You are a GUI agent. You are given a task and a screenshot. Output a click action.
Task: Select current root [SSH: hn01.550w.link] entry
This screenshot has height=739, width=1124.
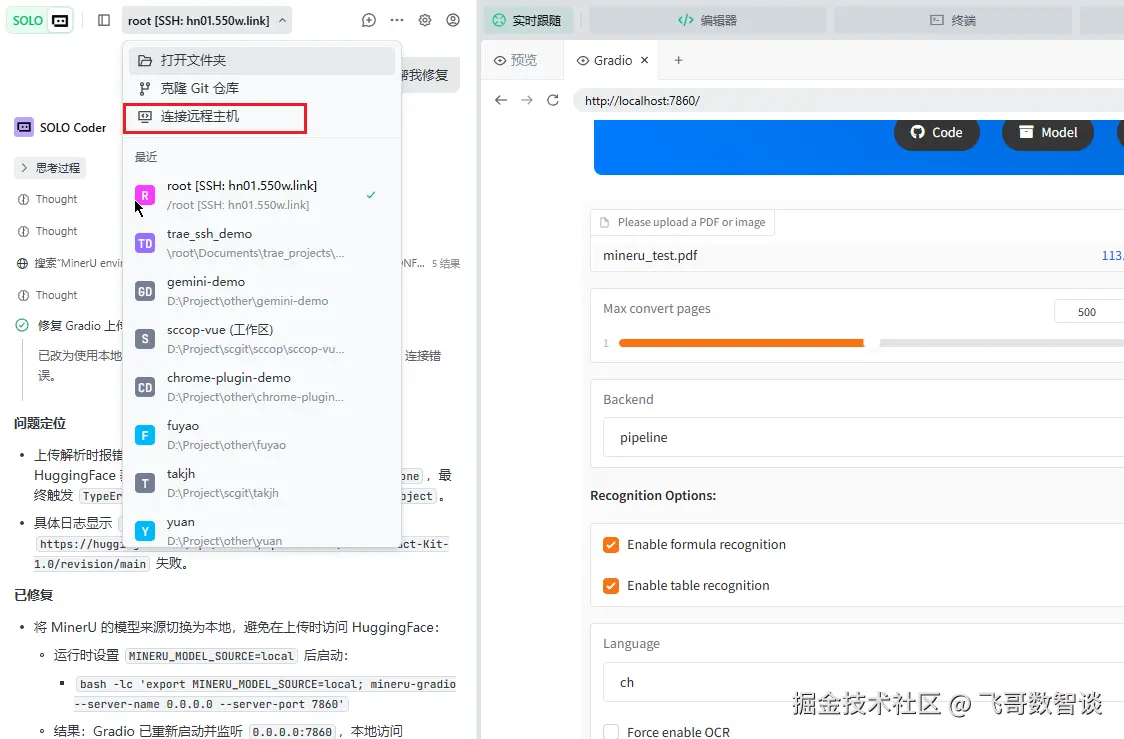pos(262,195)
